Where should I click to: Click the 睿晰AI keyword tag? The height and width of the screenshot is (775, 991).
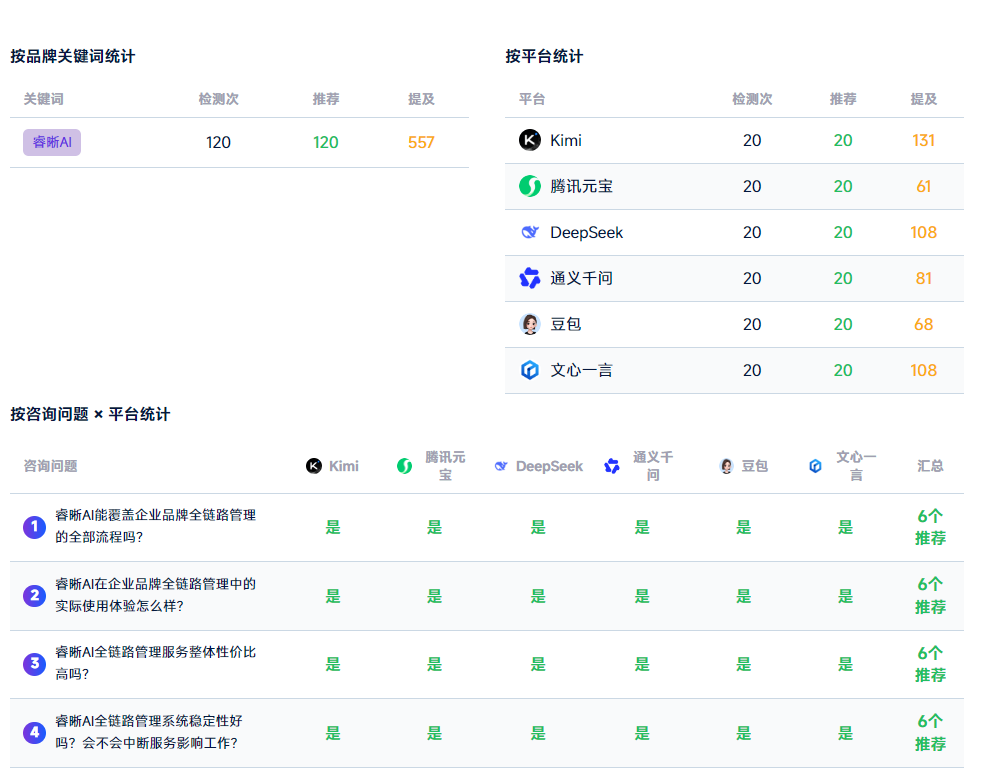52,142
